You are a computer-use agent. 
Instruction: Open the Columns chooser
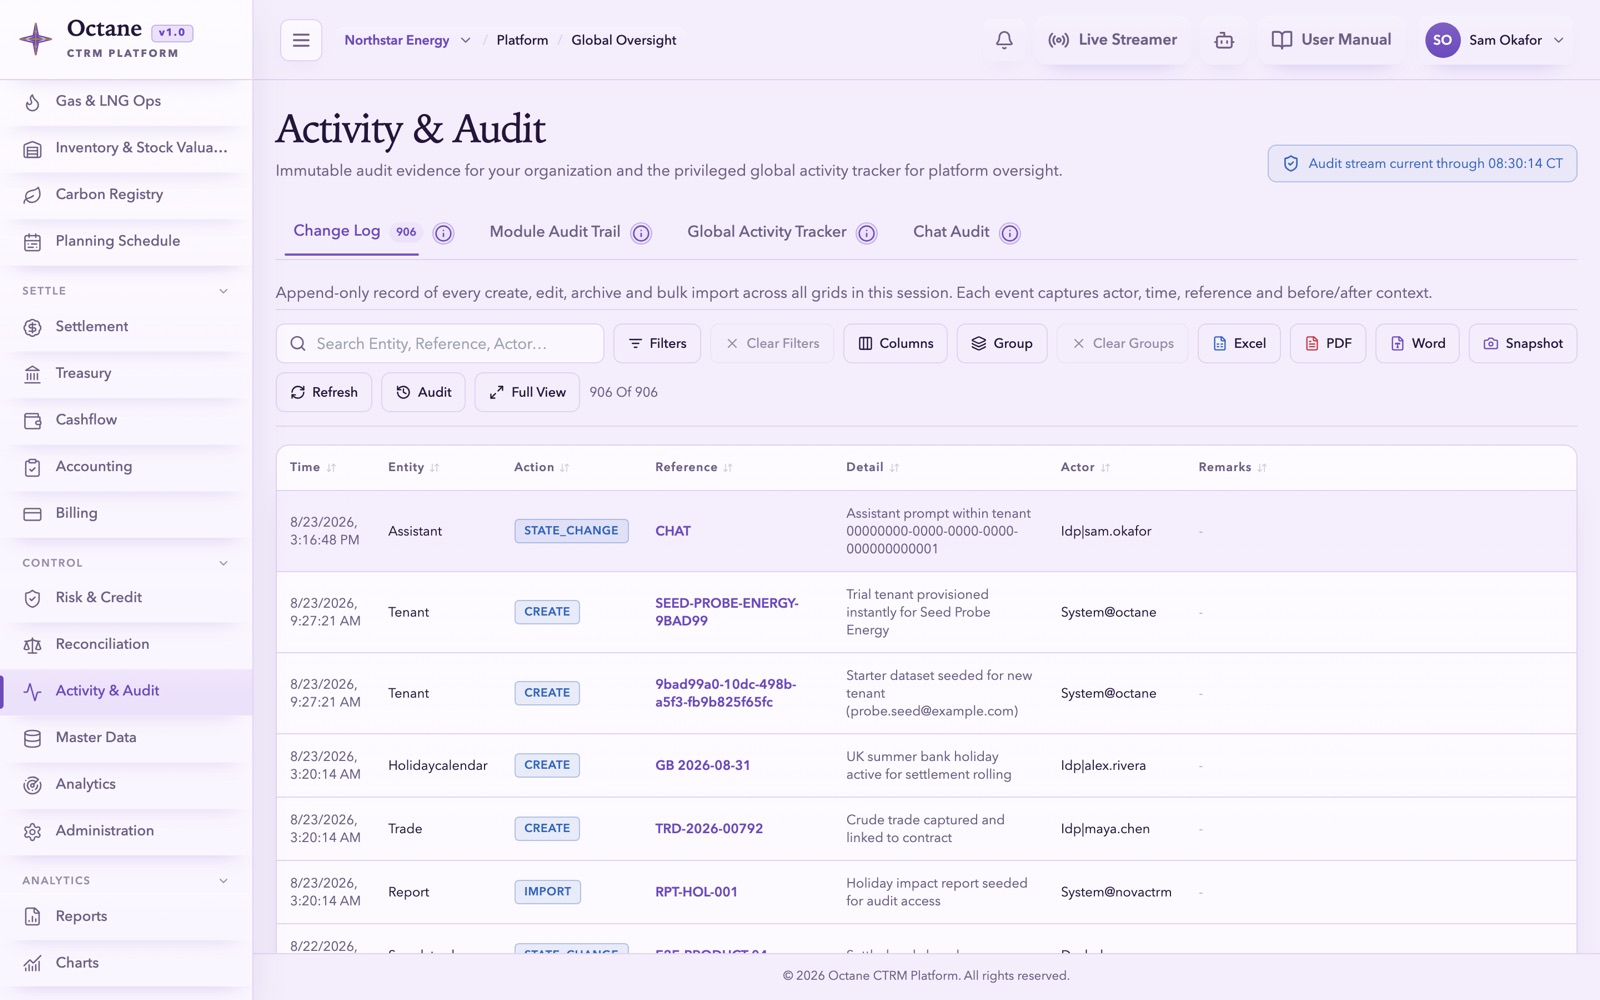(x=895, y=343)
